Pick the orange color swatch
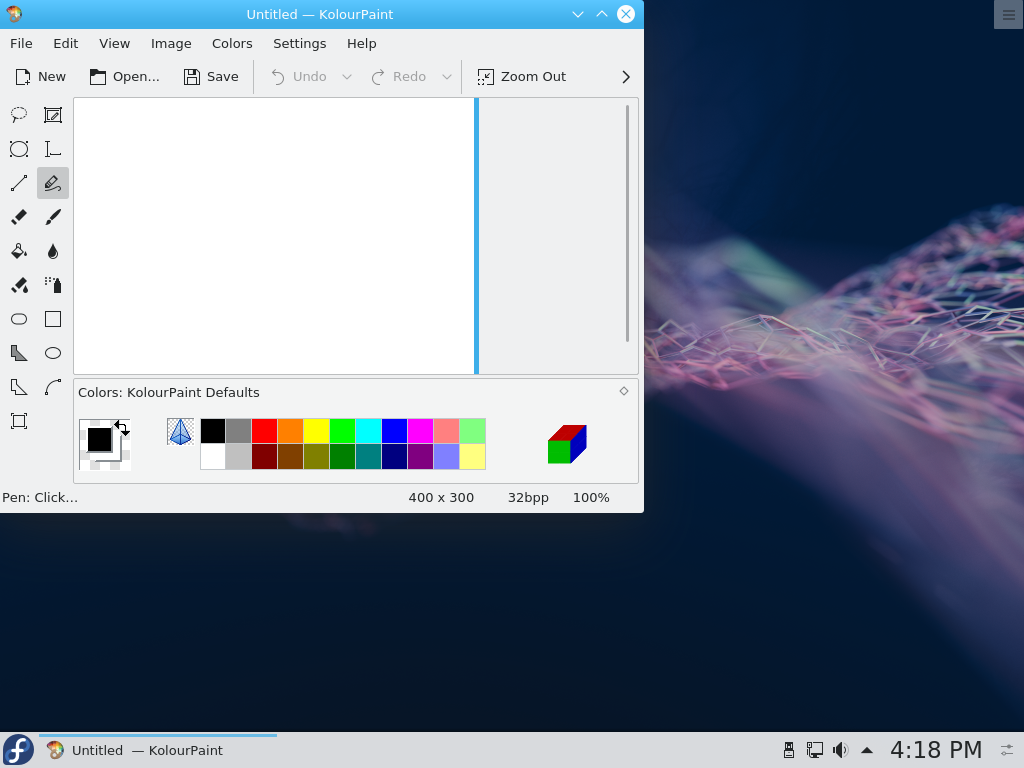 [291, 431]
